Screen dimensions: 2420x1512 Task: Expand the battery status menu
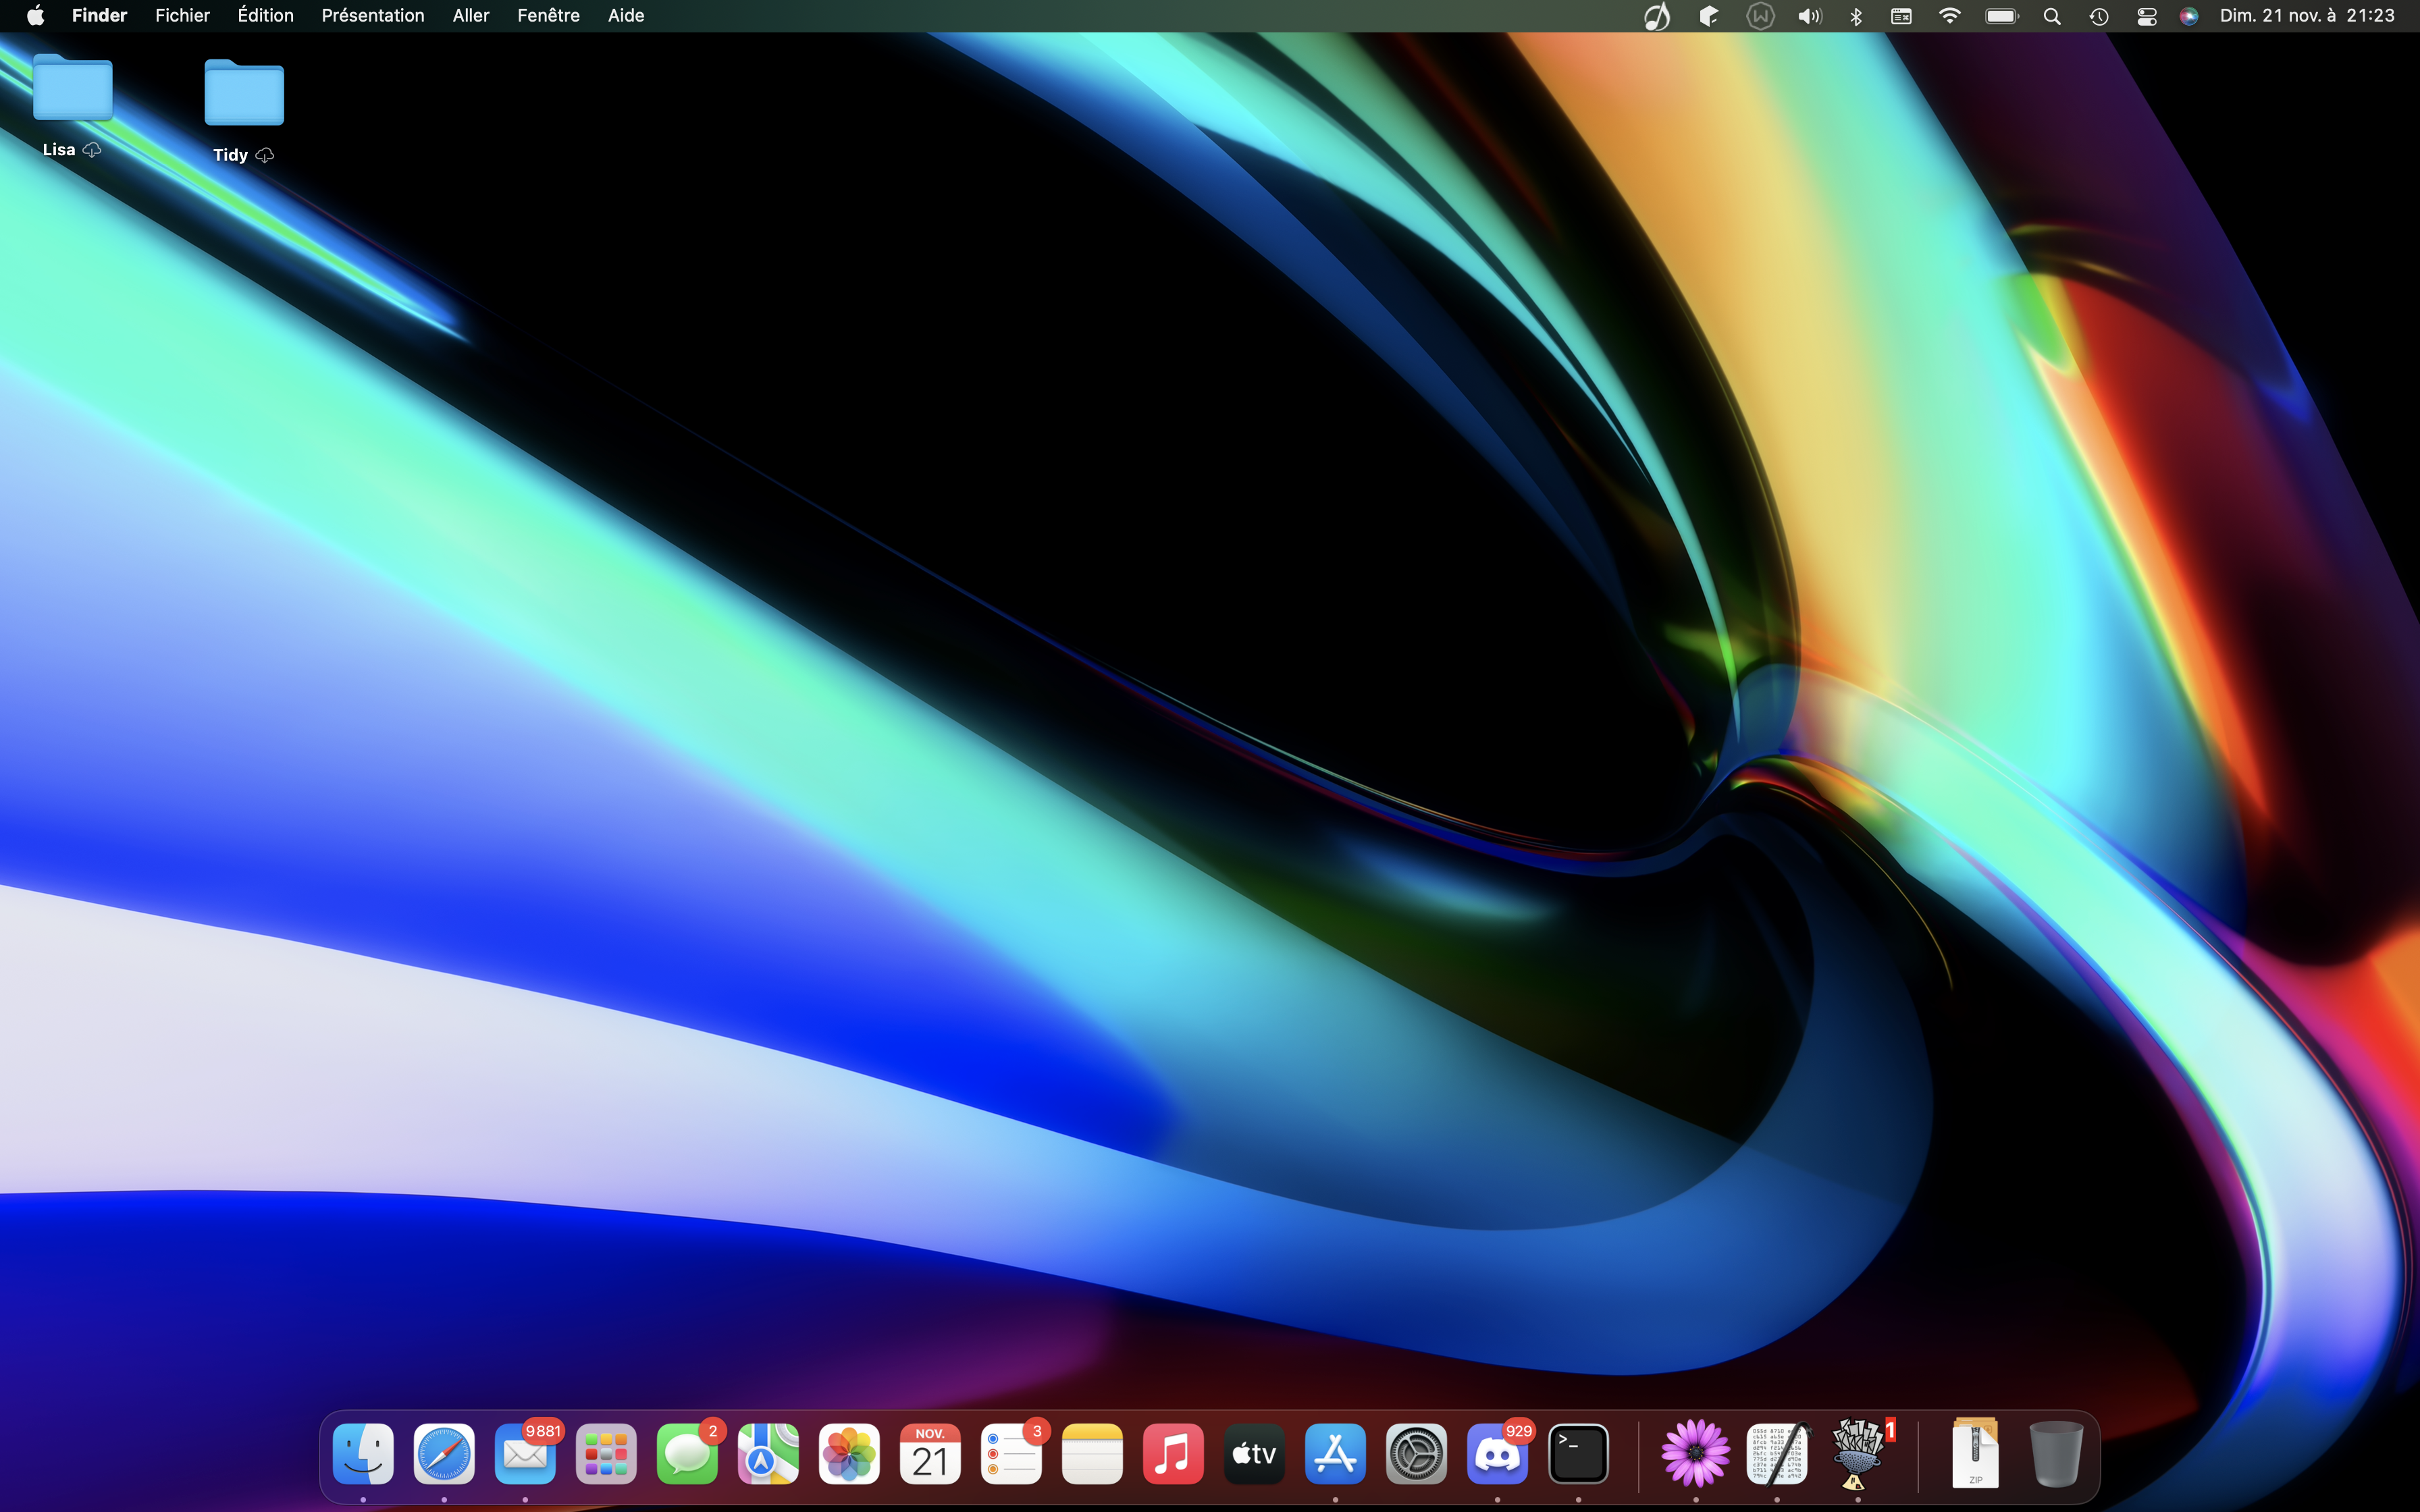pos(2002,16)
